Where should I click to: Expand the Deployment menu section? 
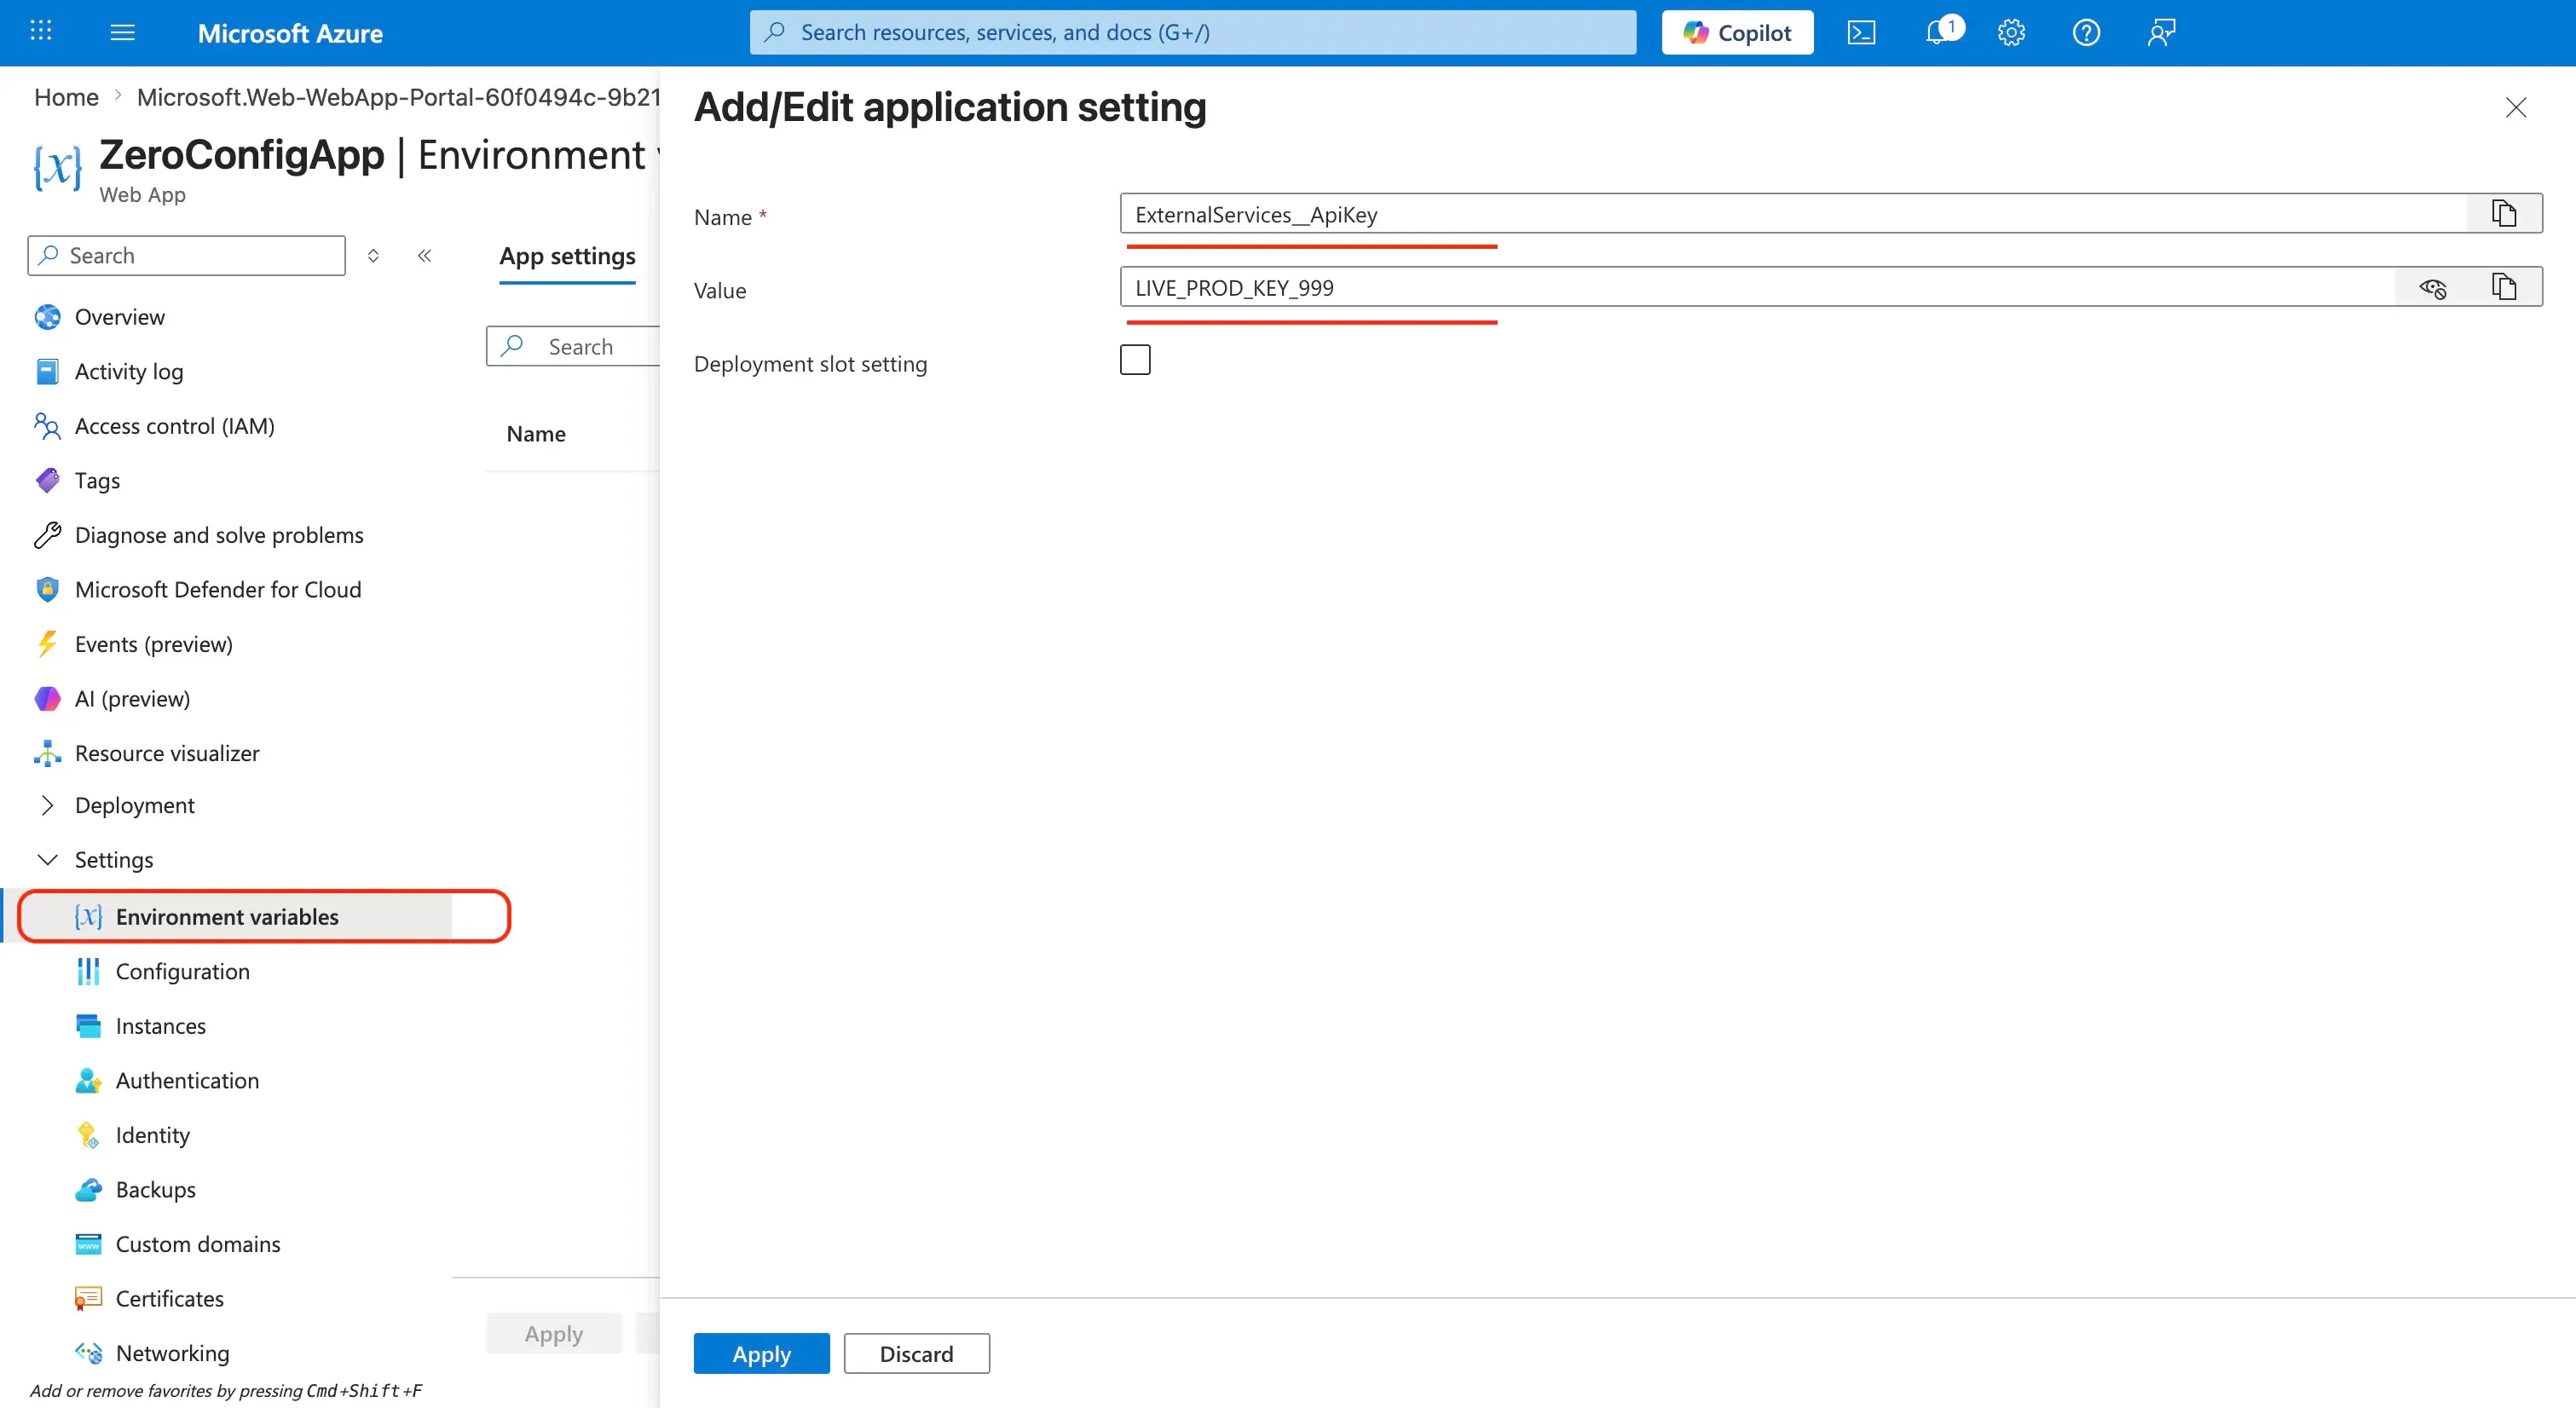pos(134,805)
